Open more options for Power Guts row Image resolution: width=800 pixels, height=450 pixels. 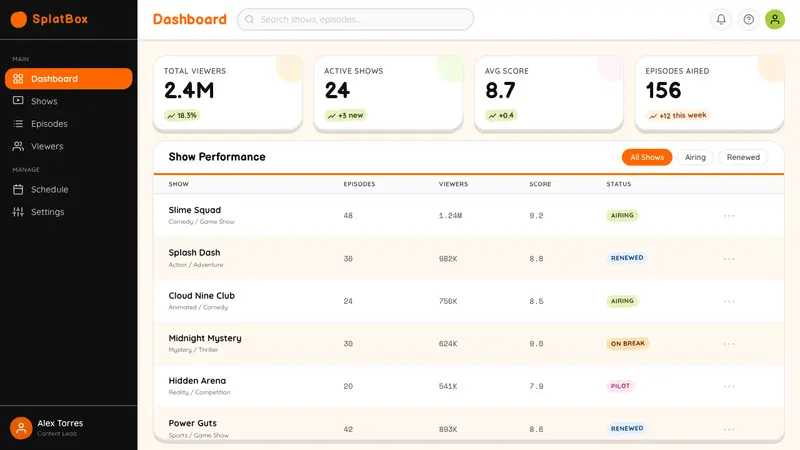729,429
